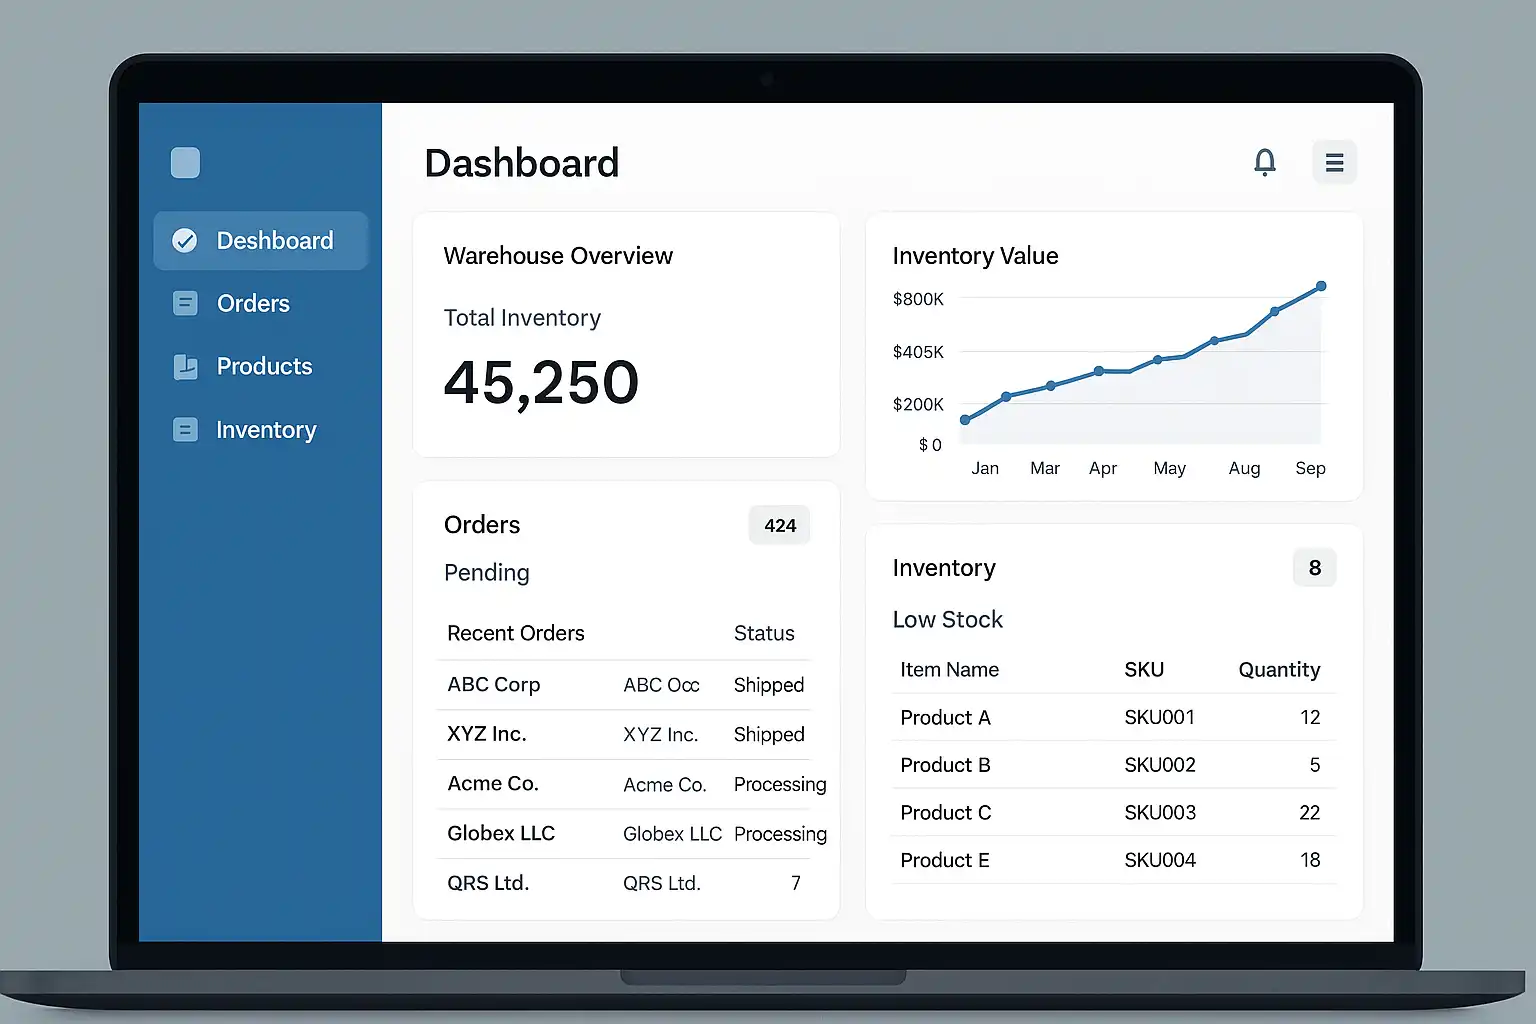Click the notification bell icon
This screenshot has height=1024, width=1536.
pos(1265,162)
